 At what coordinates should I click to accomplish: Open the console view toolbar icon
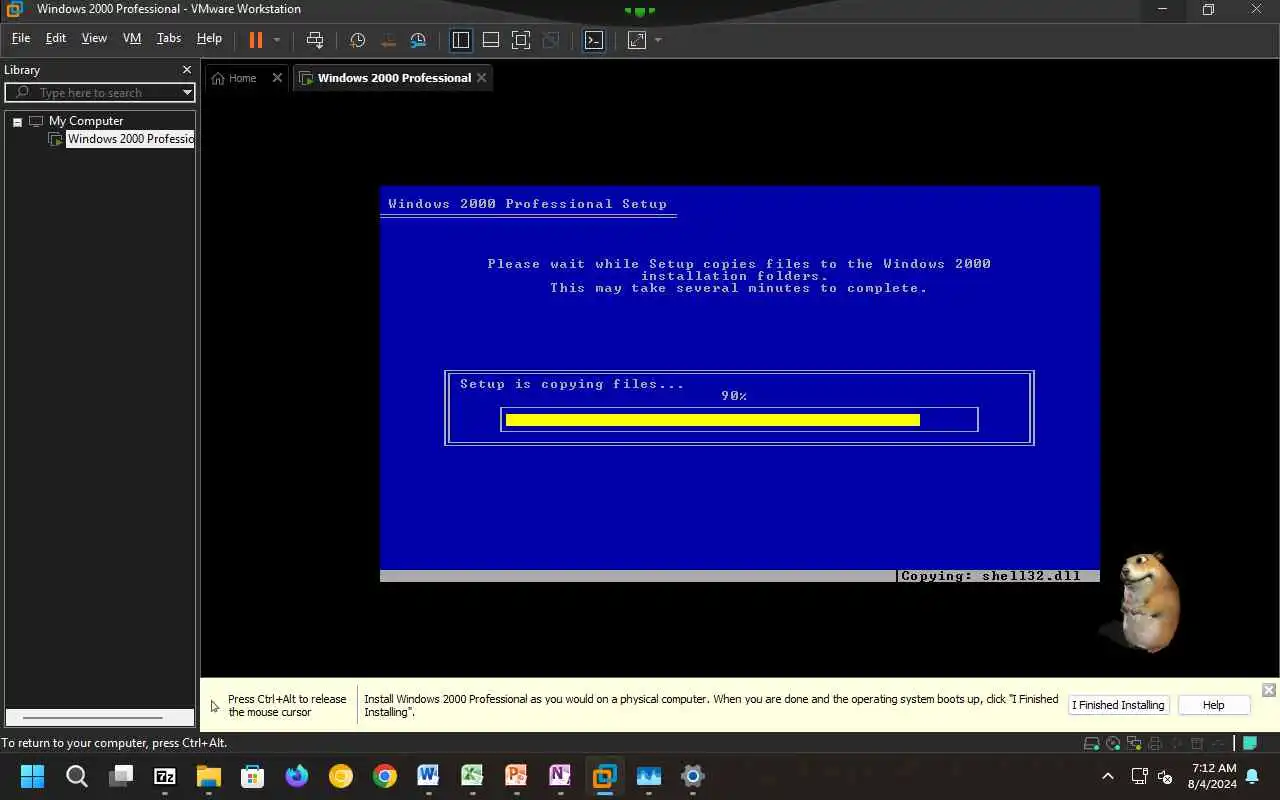pyautogui.click(x=594, y=40)
